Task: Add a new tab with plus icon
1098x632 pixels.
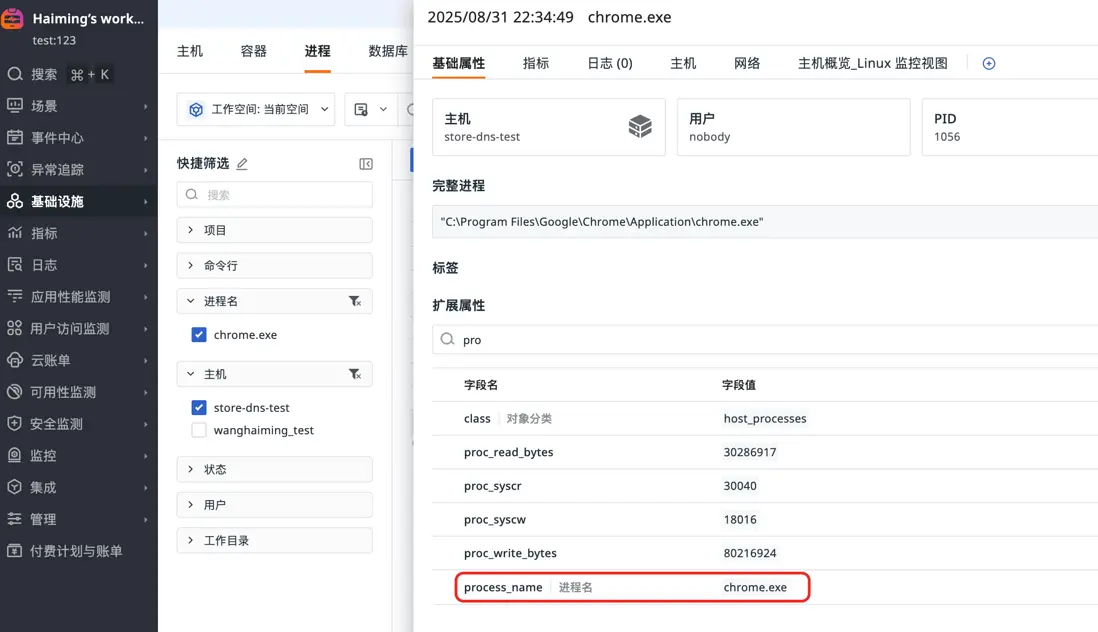Action: (989, 64)
